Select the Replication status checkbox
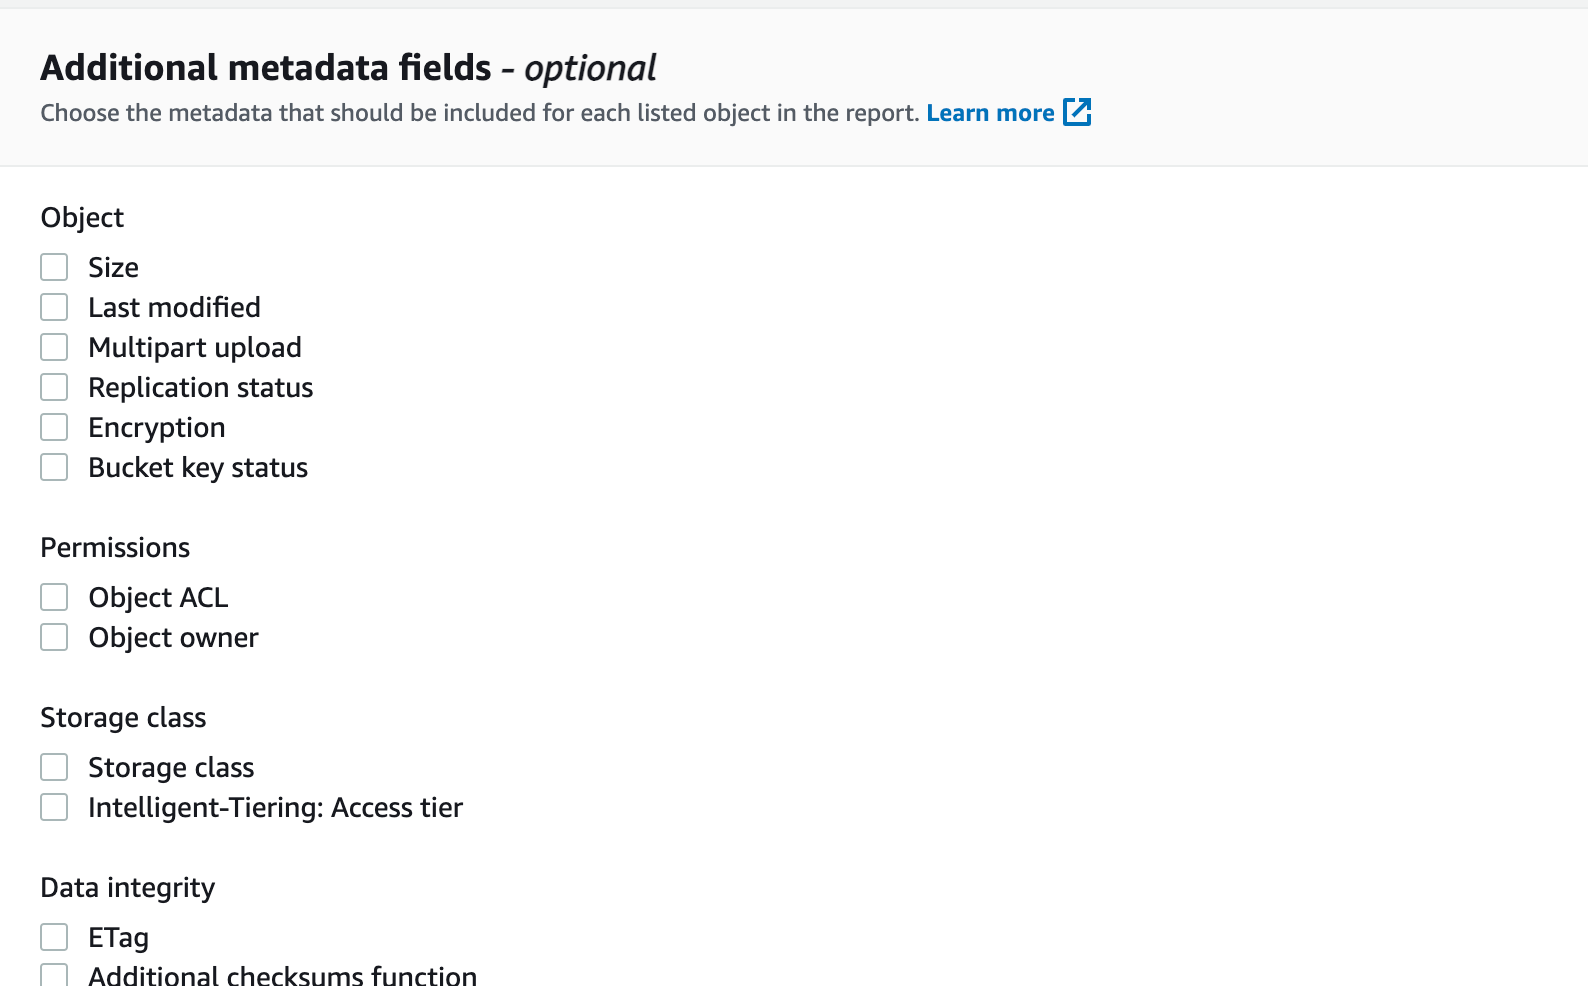The width and height of the screenshot is (1588, 986). point(54,387)
